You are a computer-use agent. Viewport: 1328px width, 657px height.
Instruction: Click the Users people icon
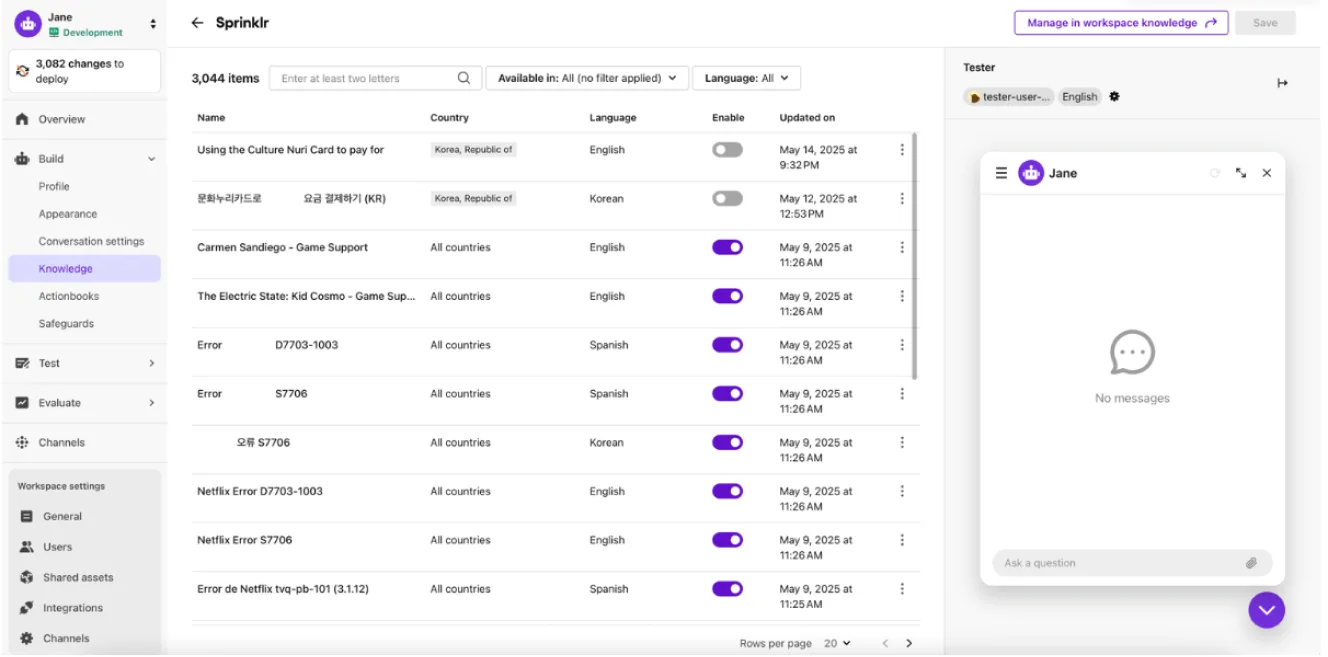(27, 547)
